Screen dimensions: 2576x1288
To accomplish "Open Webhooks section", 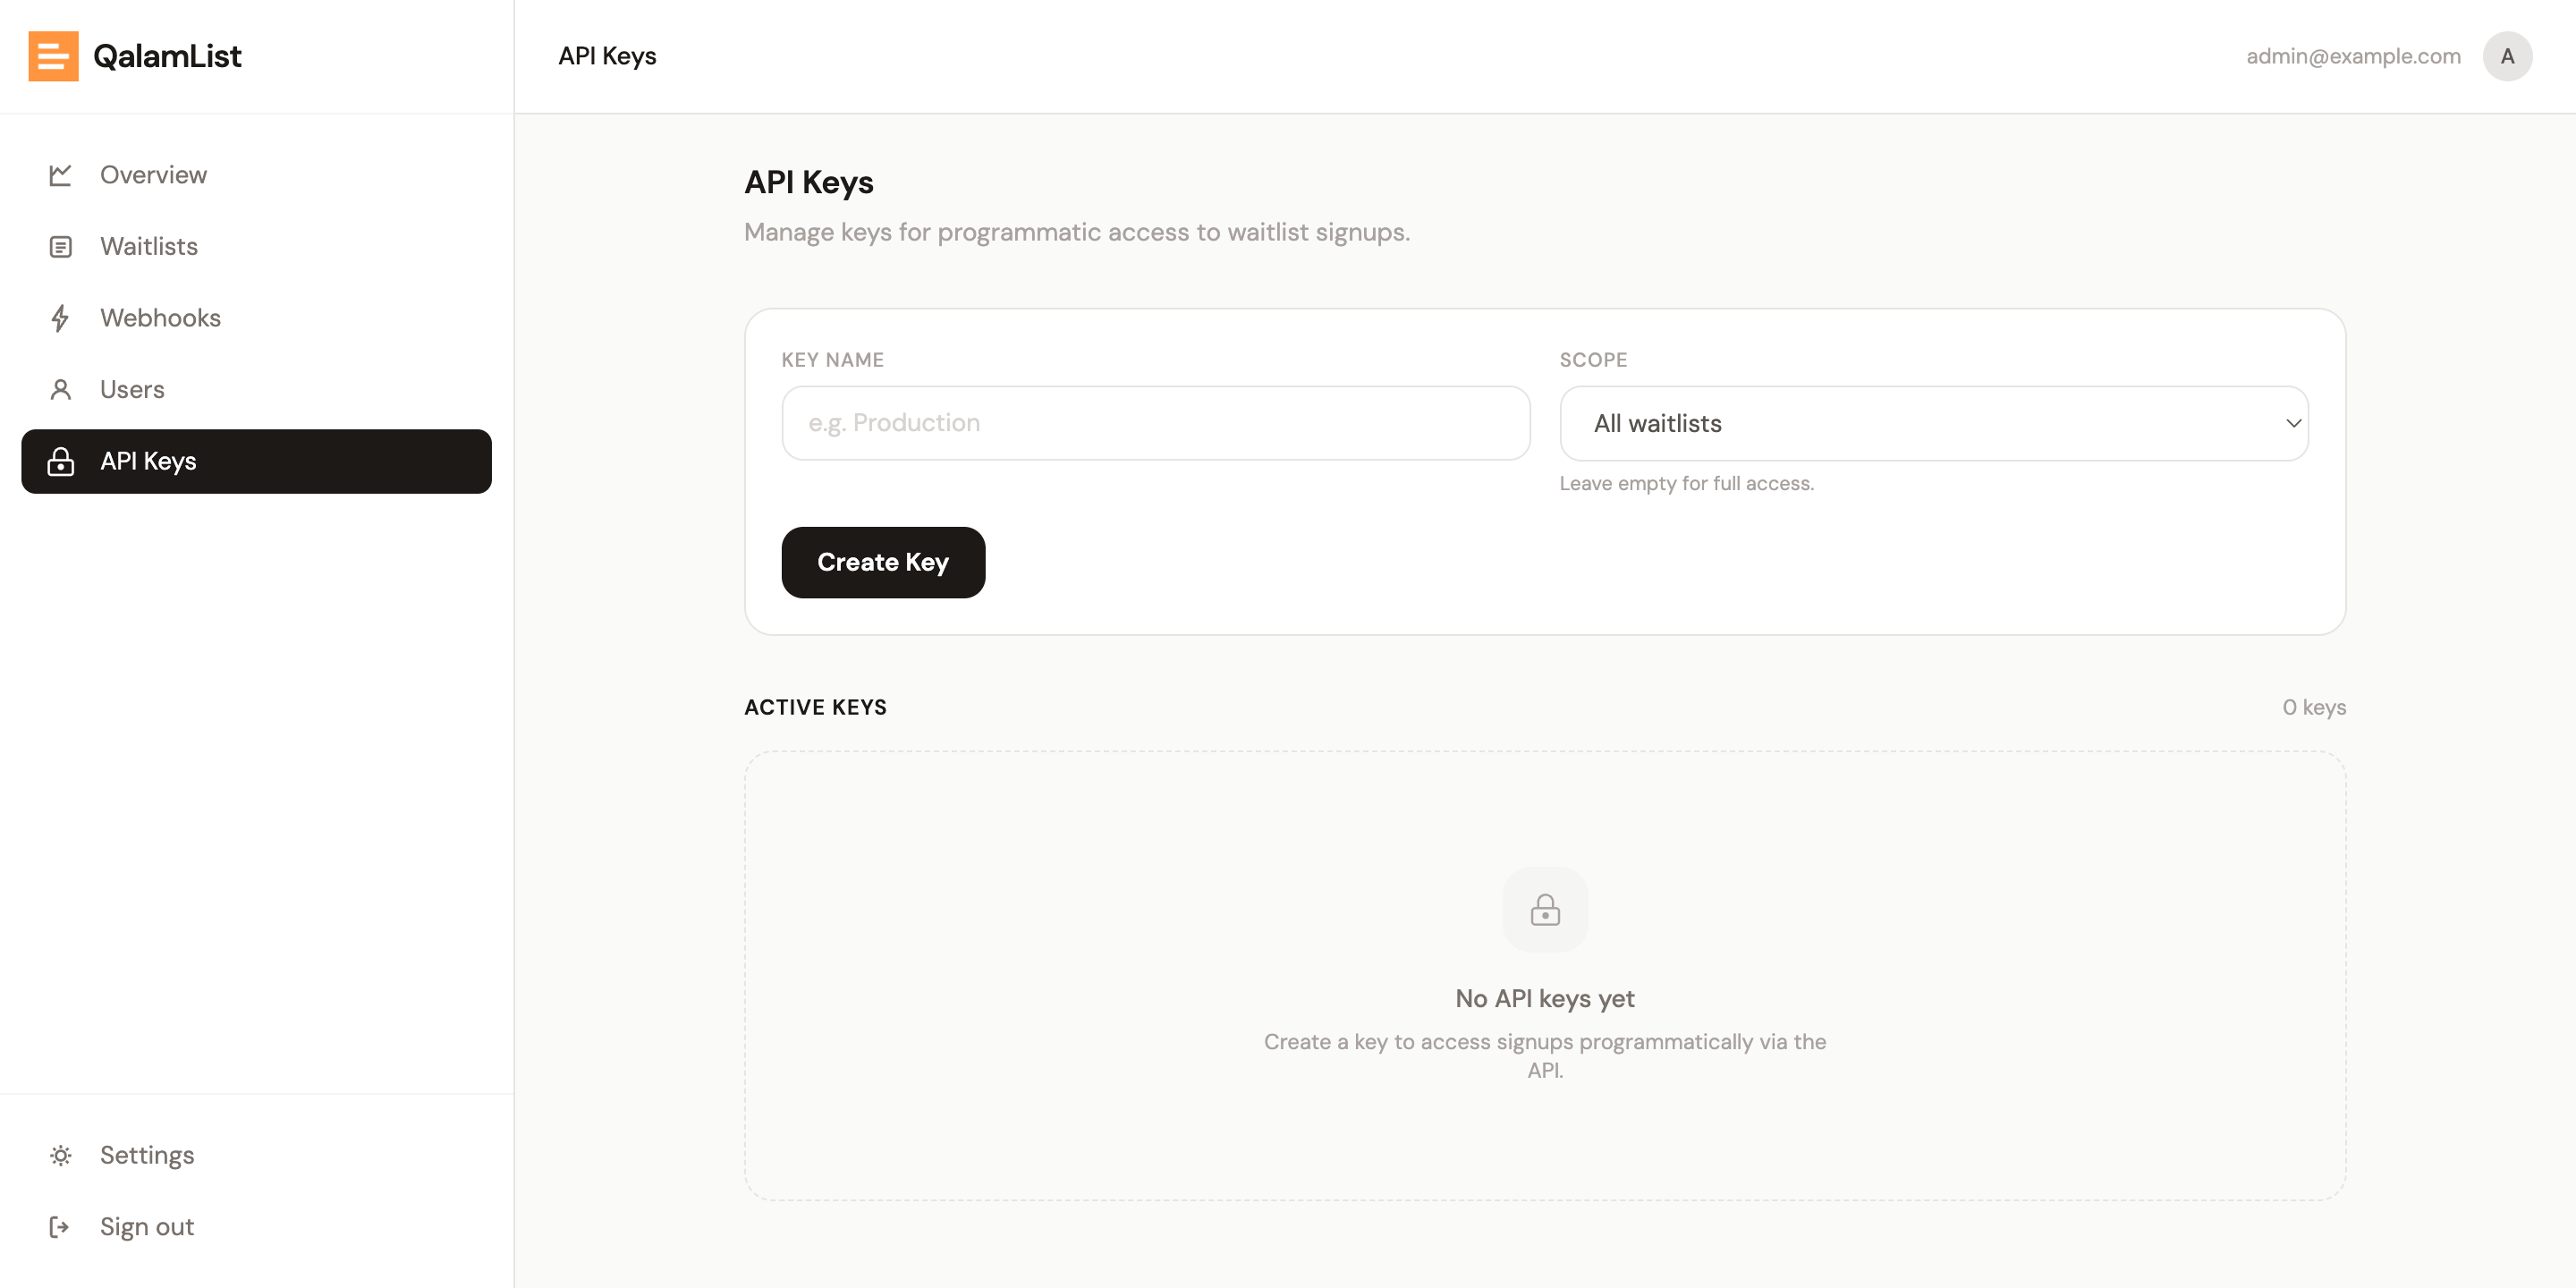I will point(256,318).
